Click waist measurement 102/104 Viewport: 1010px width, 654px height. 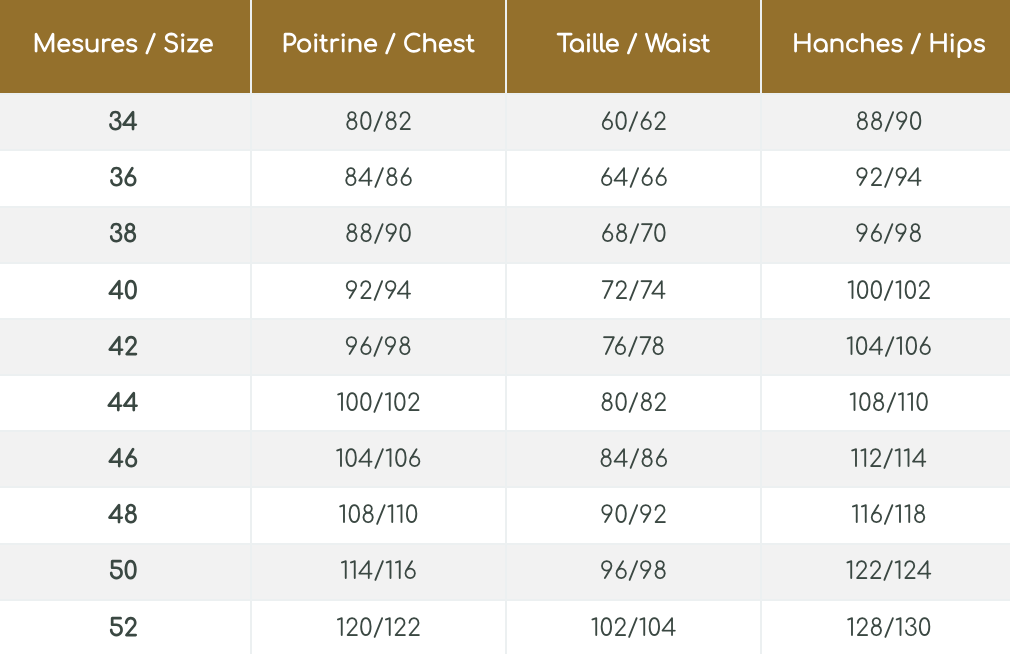(x=633, y=628)
